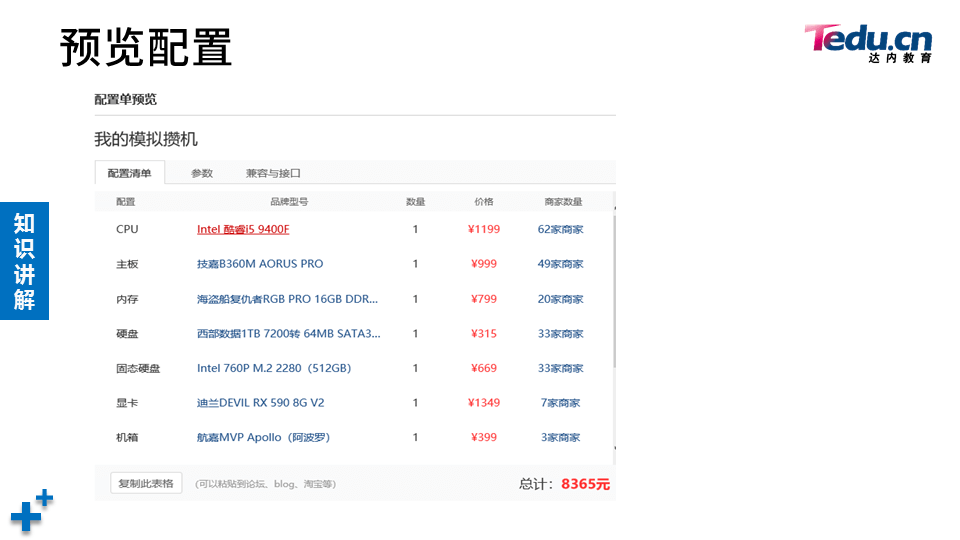Click the ¥399 case price

pyautogui.click(x=484, y=437)
